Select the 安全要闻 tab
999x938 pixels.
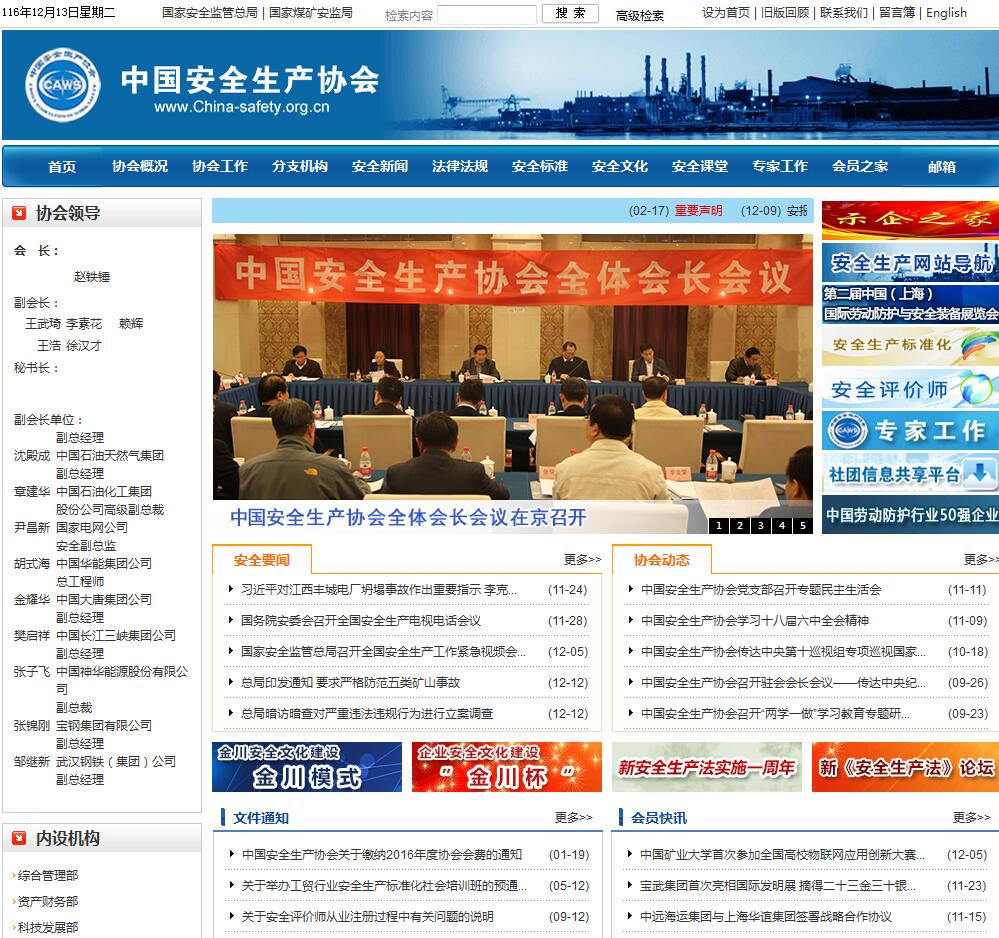click(262, 560)
